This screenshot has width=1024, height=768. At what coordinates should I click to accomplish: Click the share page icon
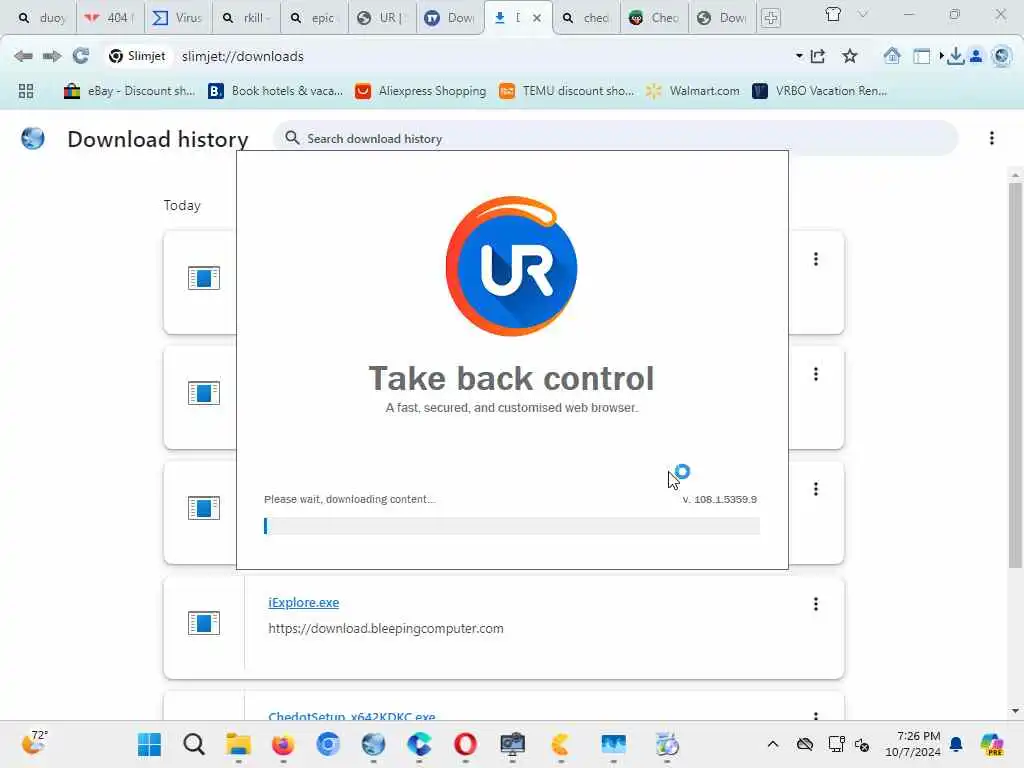(x=818, y=56)
